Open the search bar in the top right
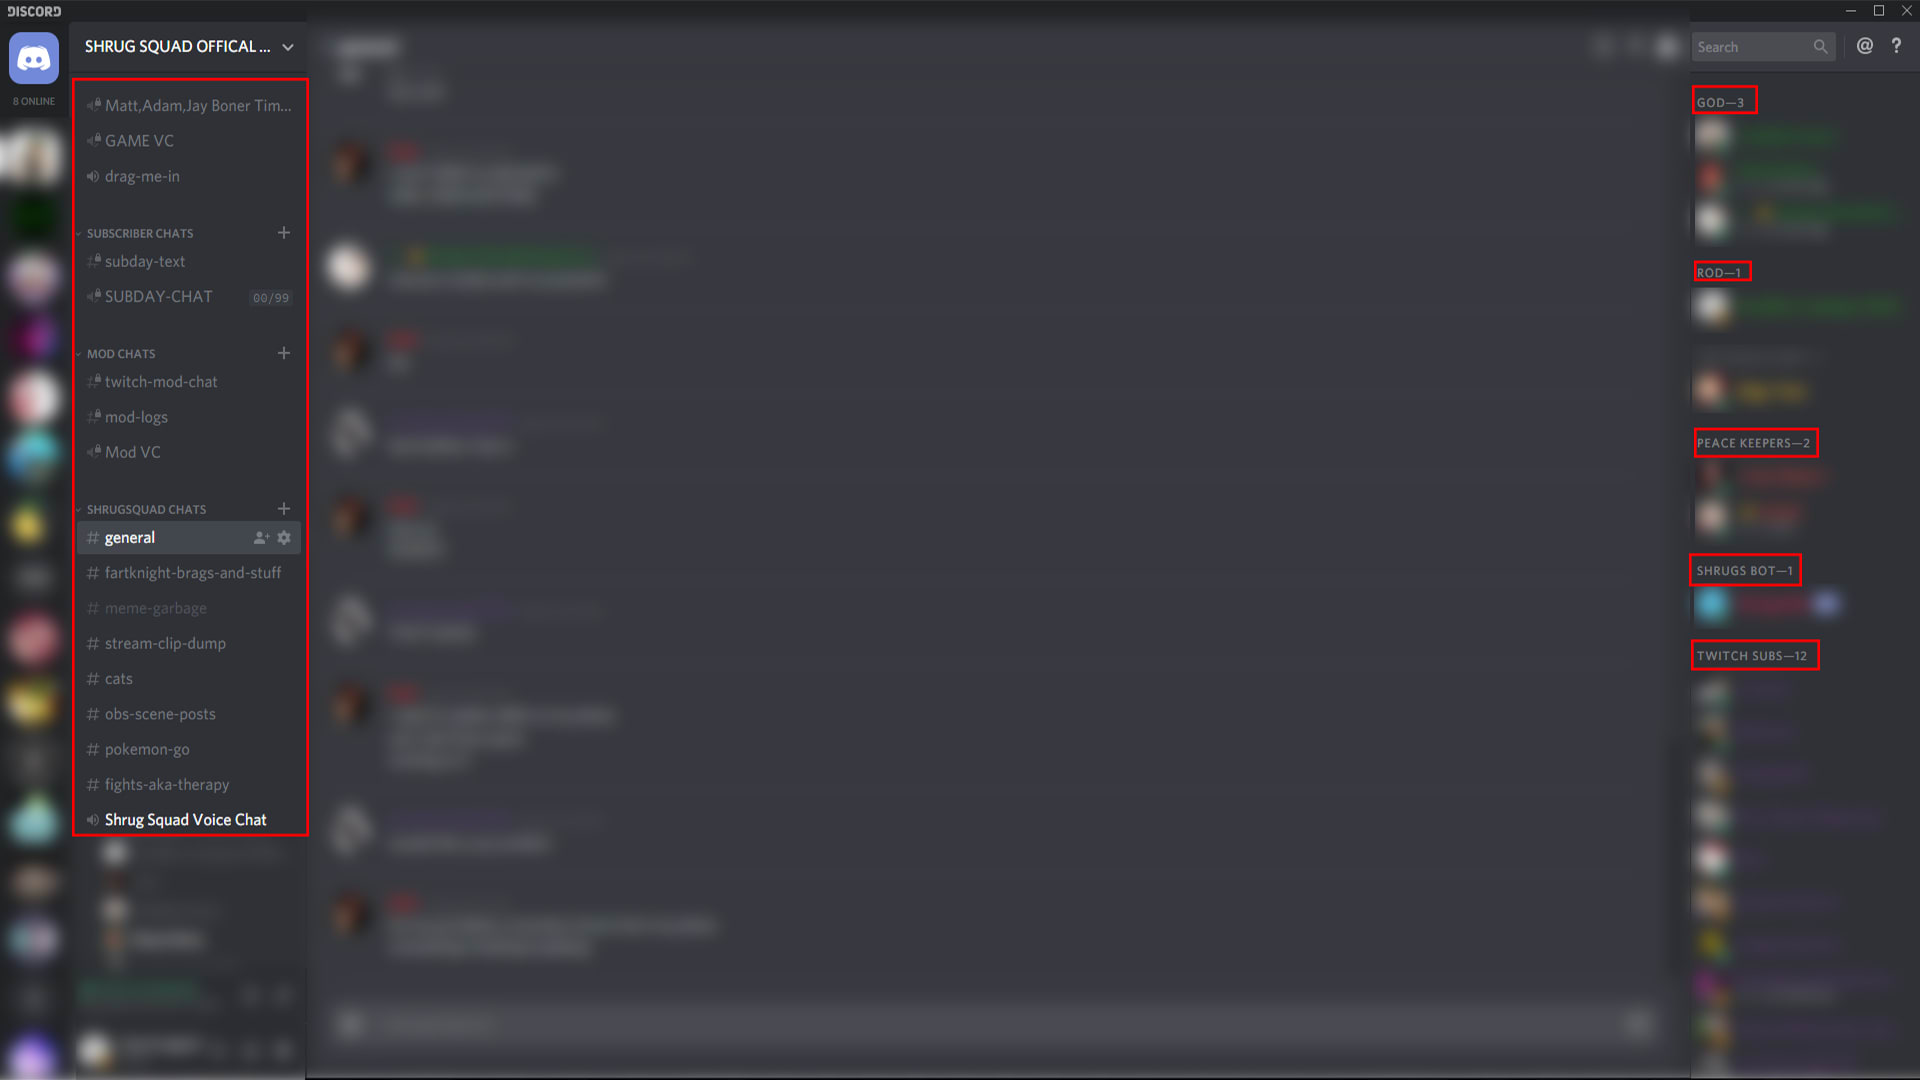Viewport: 1920px width, 1080px height. coord(1760,46)
